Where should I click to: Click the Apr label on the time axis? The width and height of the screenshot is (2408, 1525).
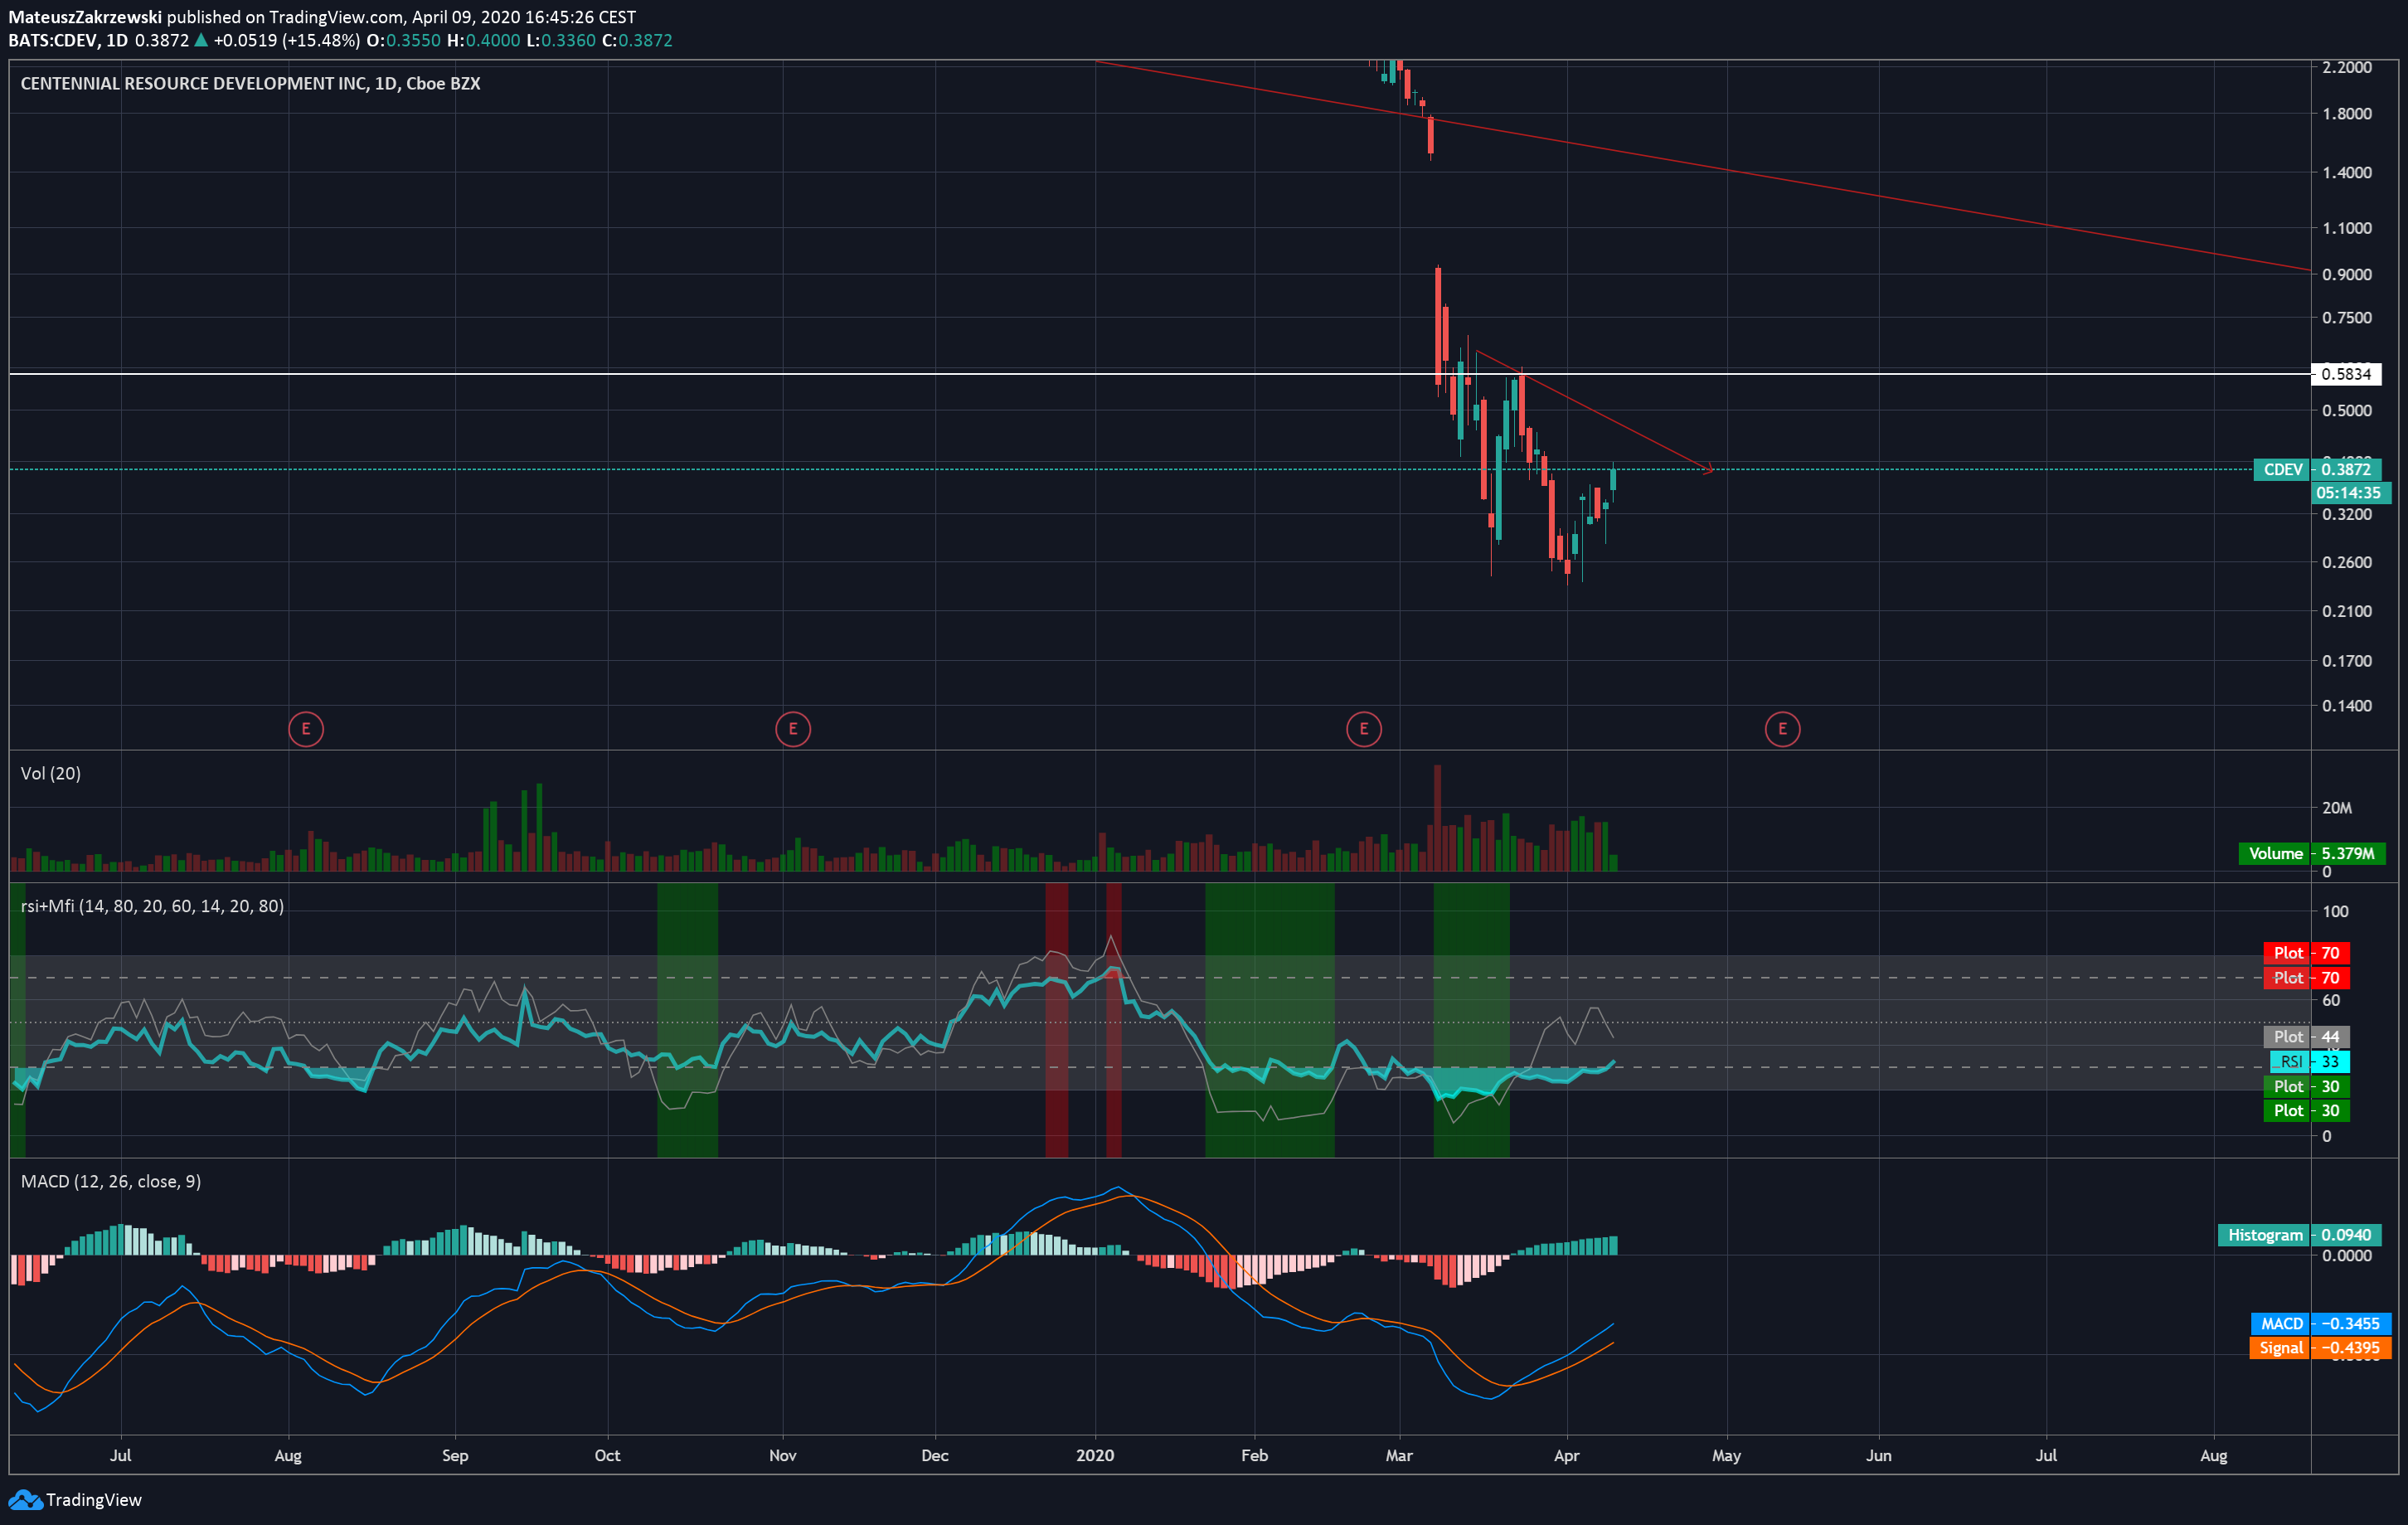(1566, 1456)
